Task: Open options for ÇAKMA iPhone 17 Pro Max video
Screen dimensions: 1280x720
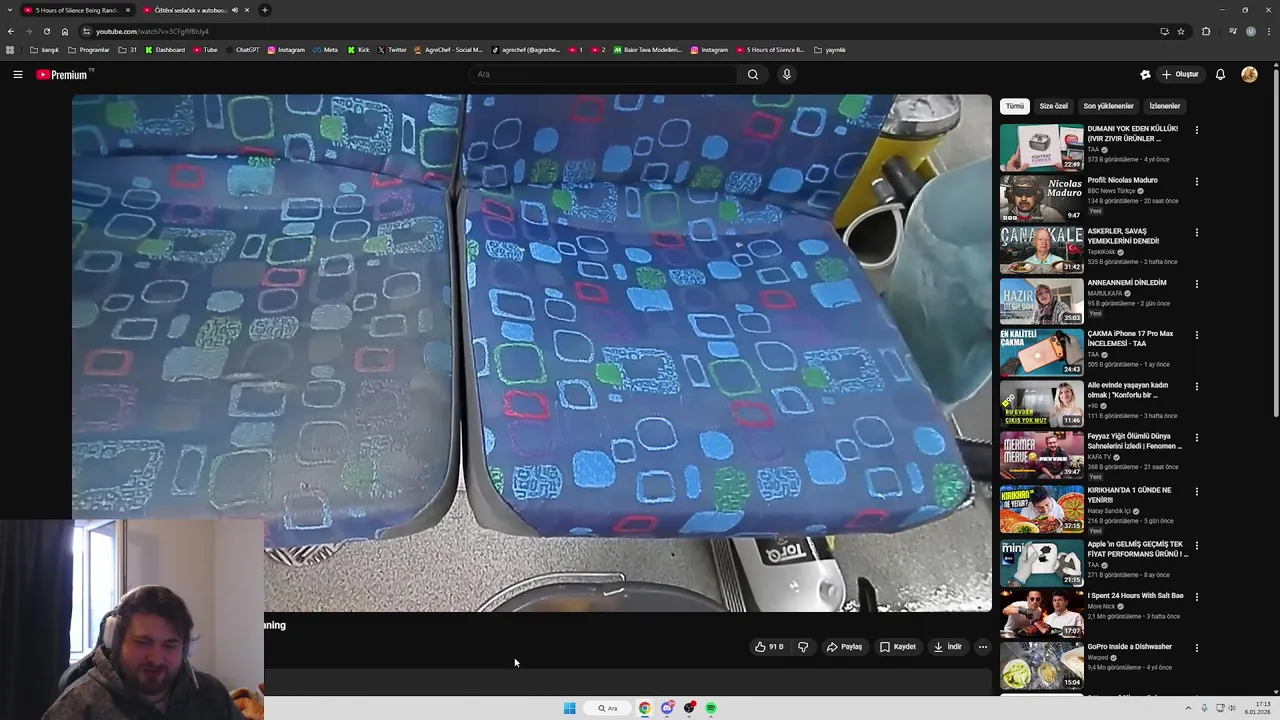Action: pos(1196,335)
